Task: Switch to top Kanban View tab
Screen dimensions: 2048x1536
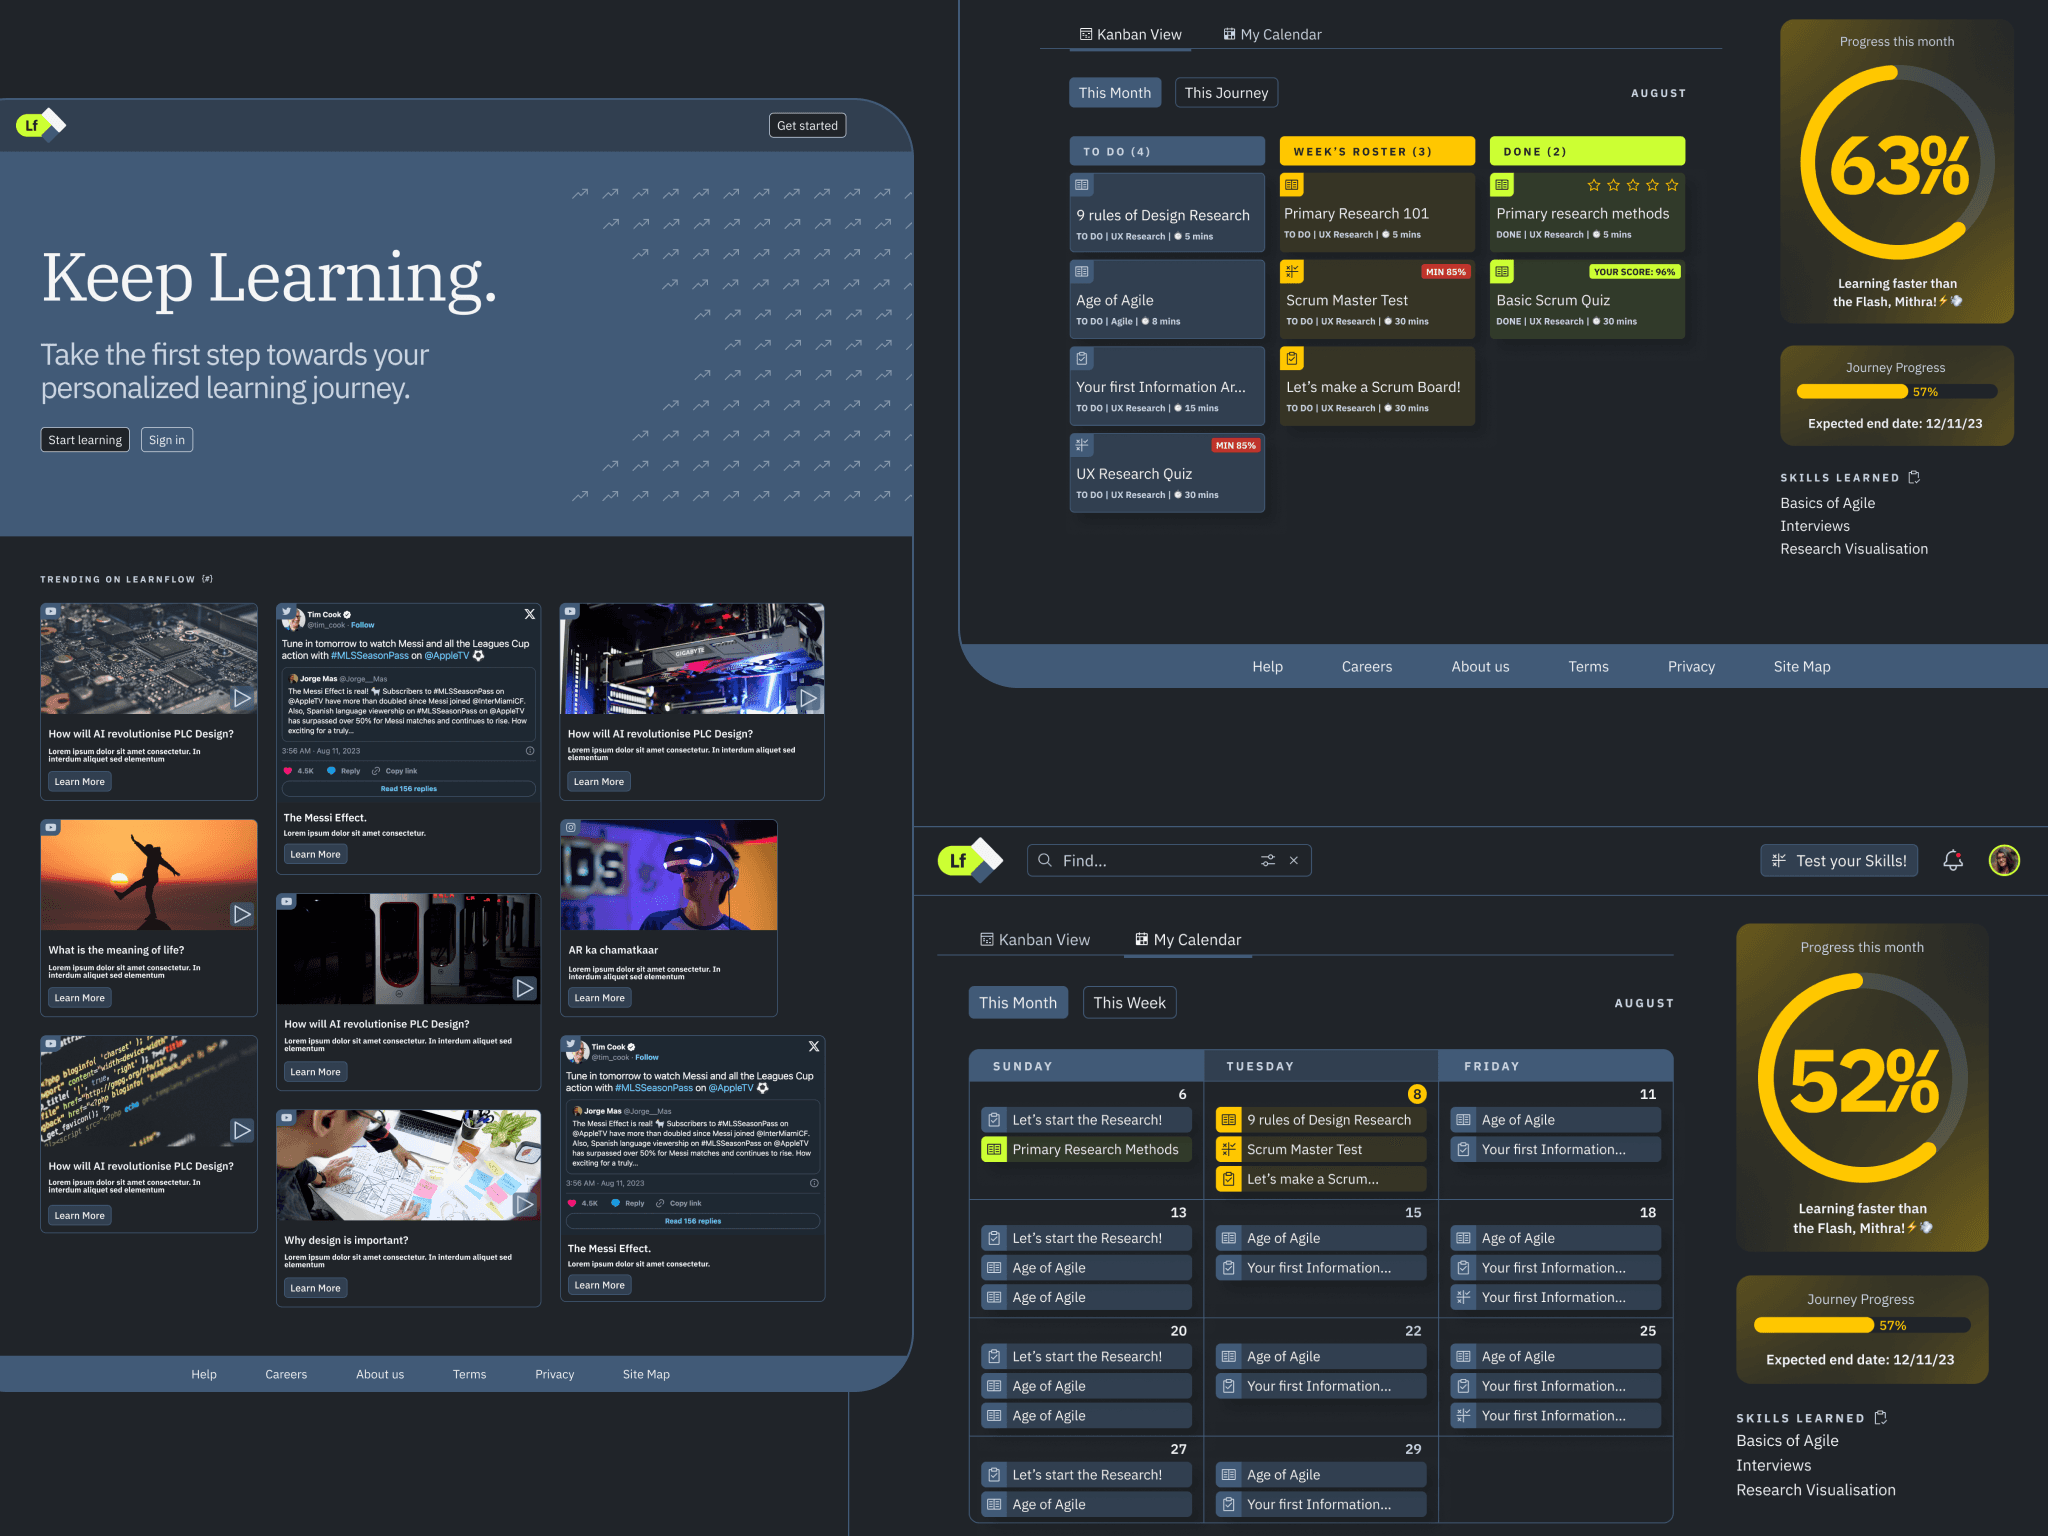Action: [x=1130, y=34]
